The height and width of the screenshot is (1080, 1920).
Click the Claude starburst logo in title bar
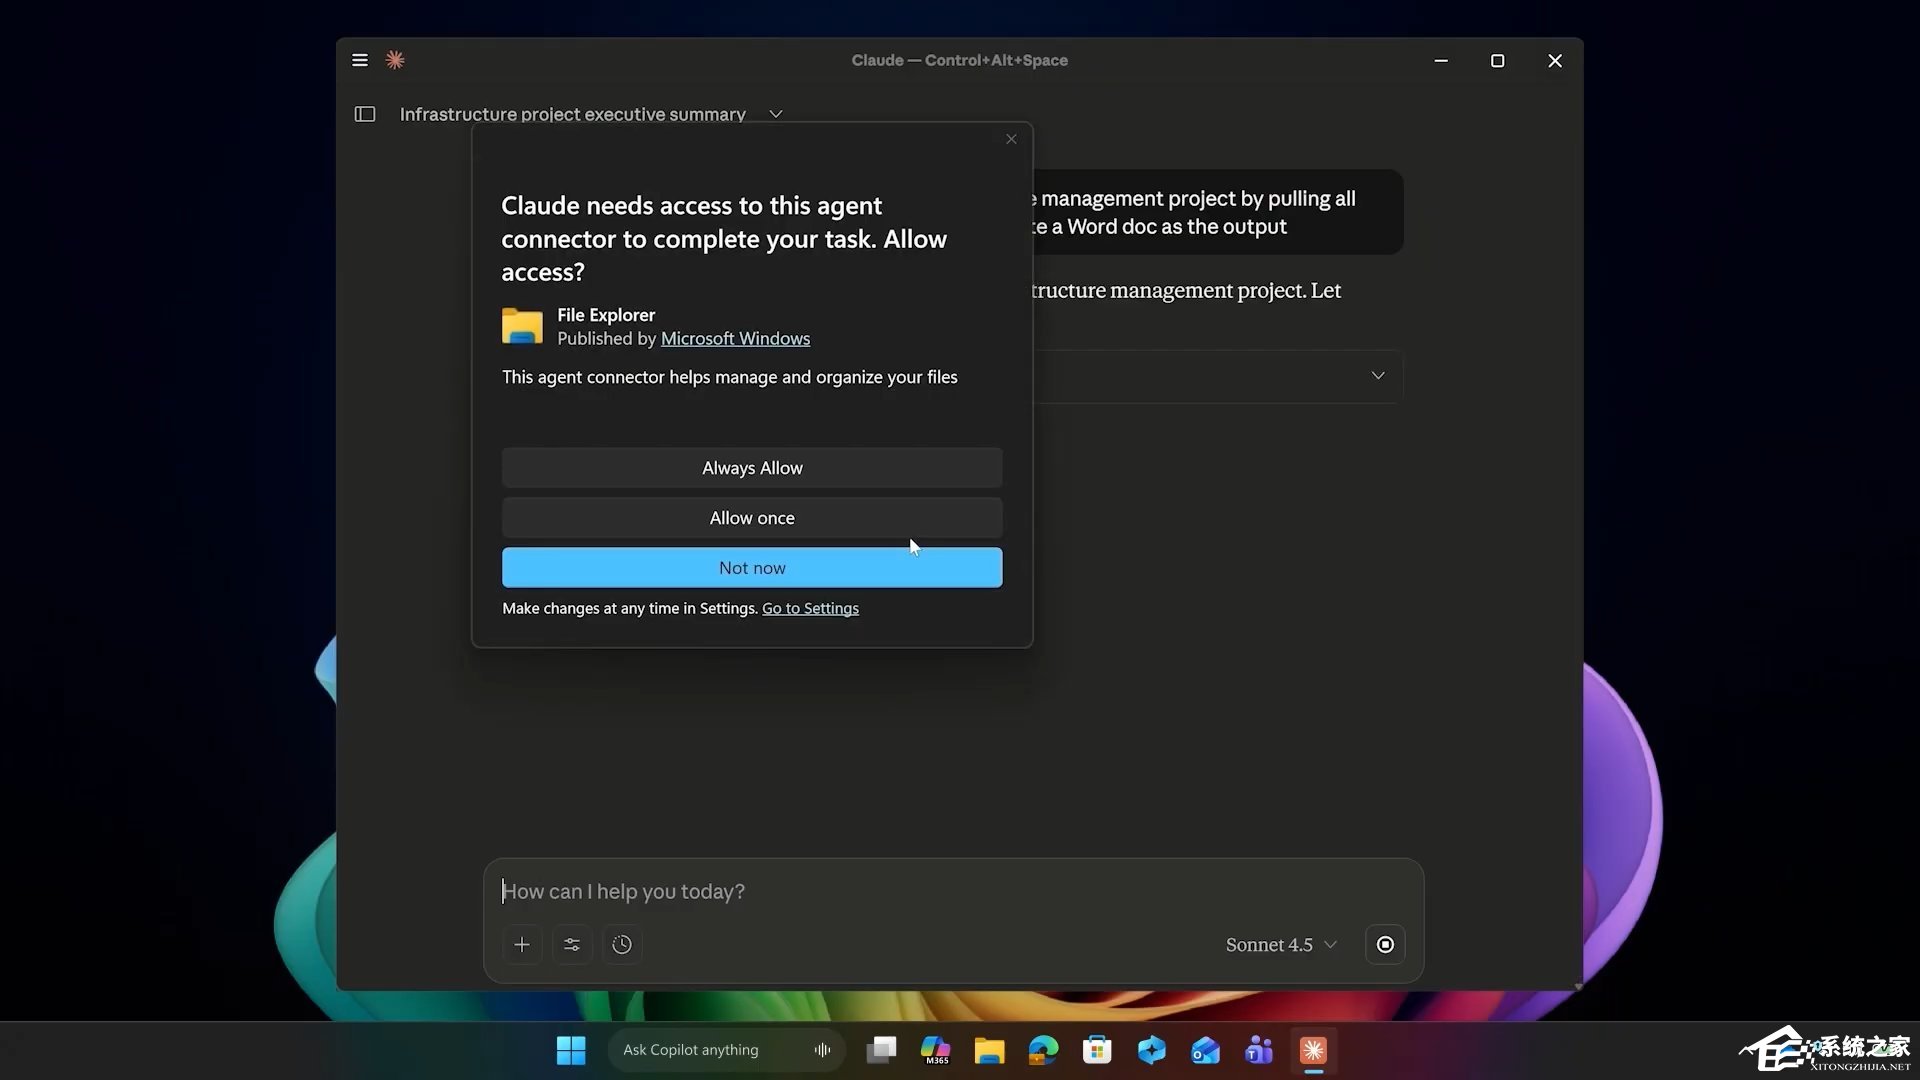point(395,60)
